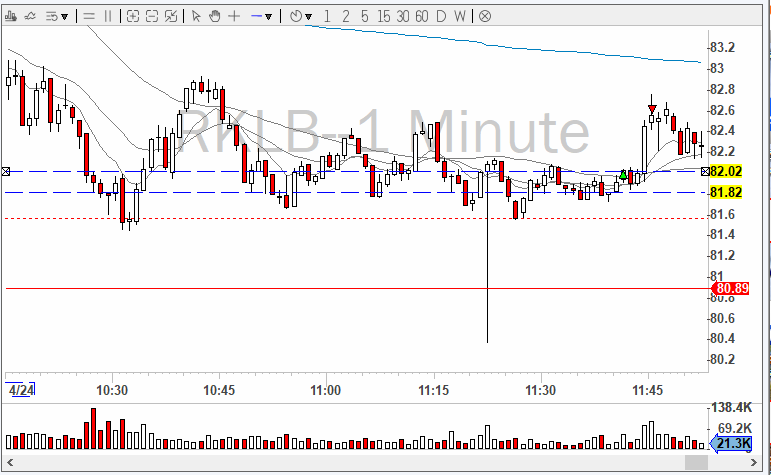Click the bar chart type icon
Image resolution: width=771 pixels, height=475 pixels.
pos(10,16)
